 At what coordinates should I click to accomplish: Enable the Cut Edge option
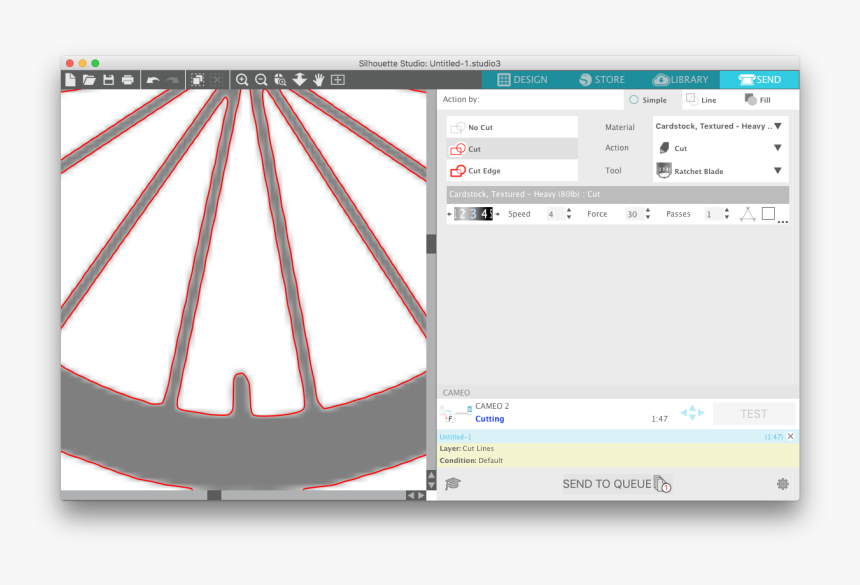(511, 170)
